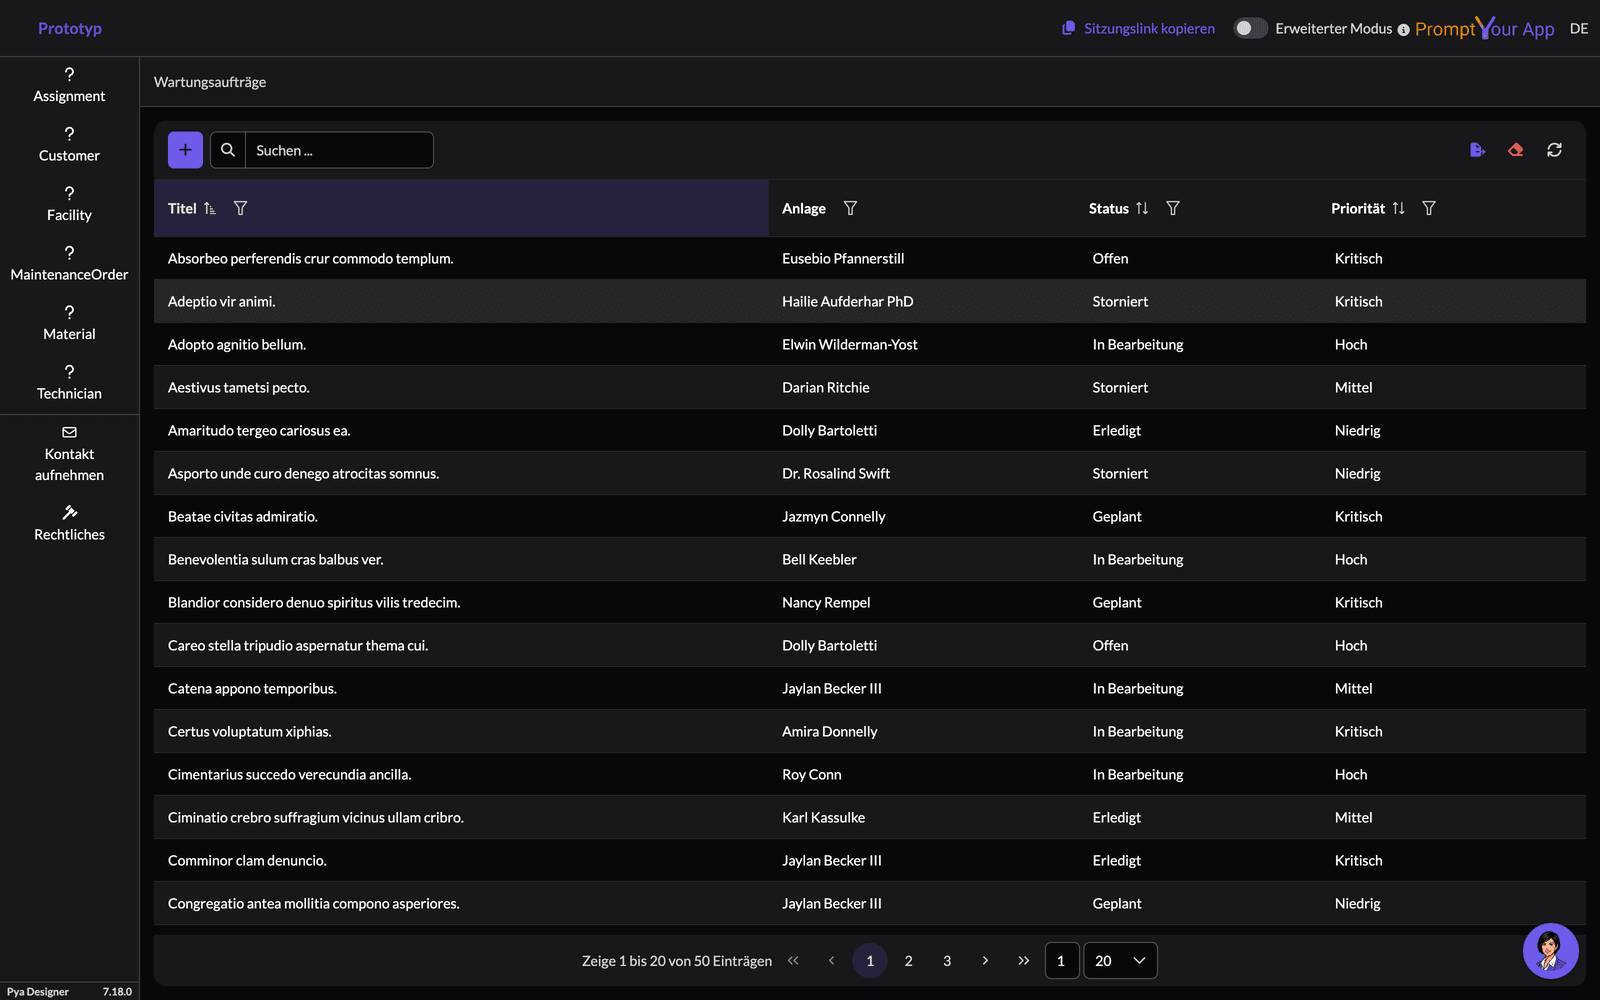
Task: Click the export file icon
Action: pos(1477,150)
